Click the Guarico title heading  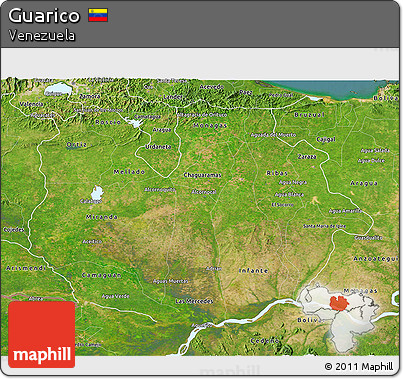click(x=44, y=15)
